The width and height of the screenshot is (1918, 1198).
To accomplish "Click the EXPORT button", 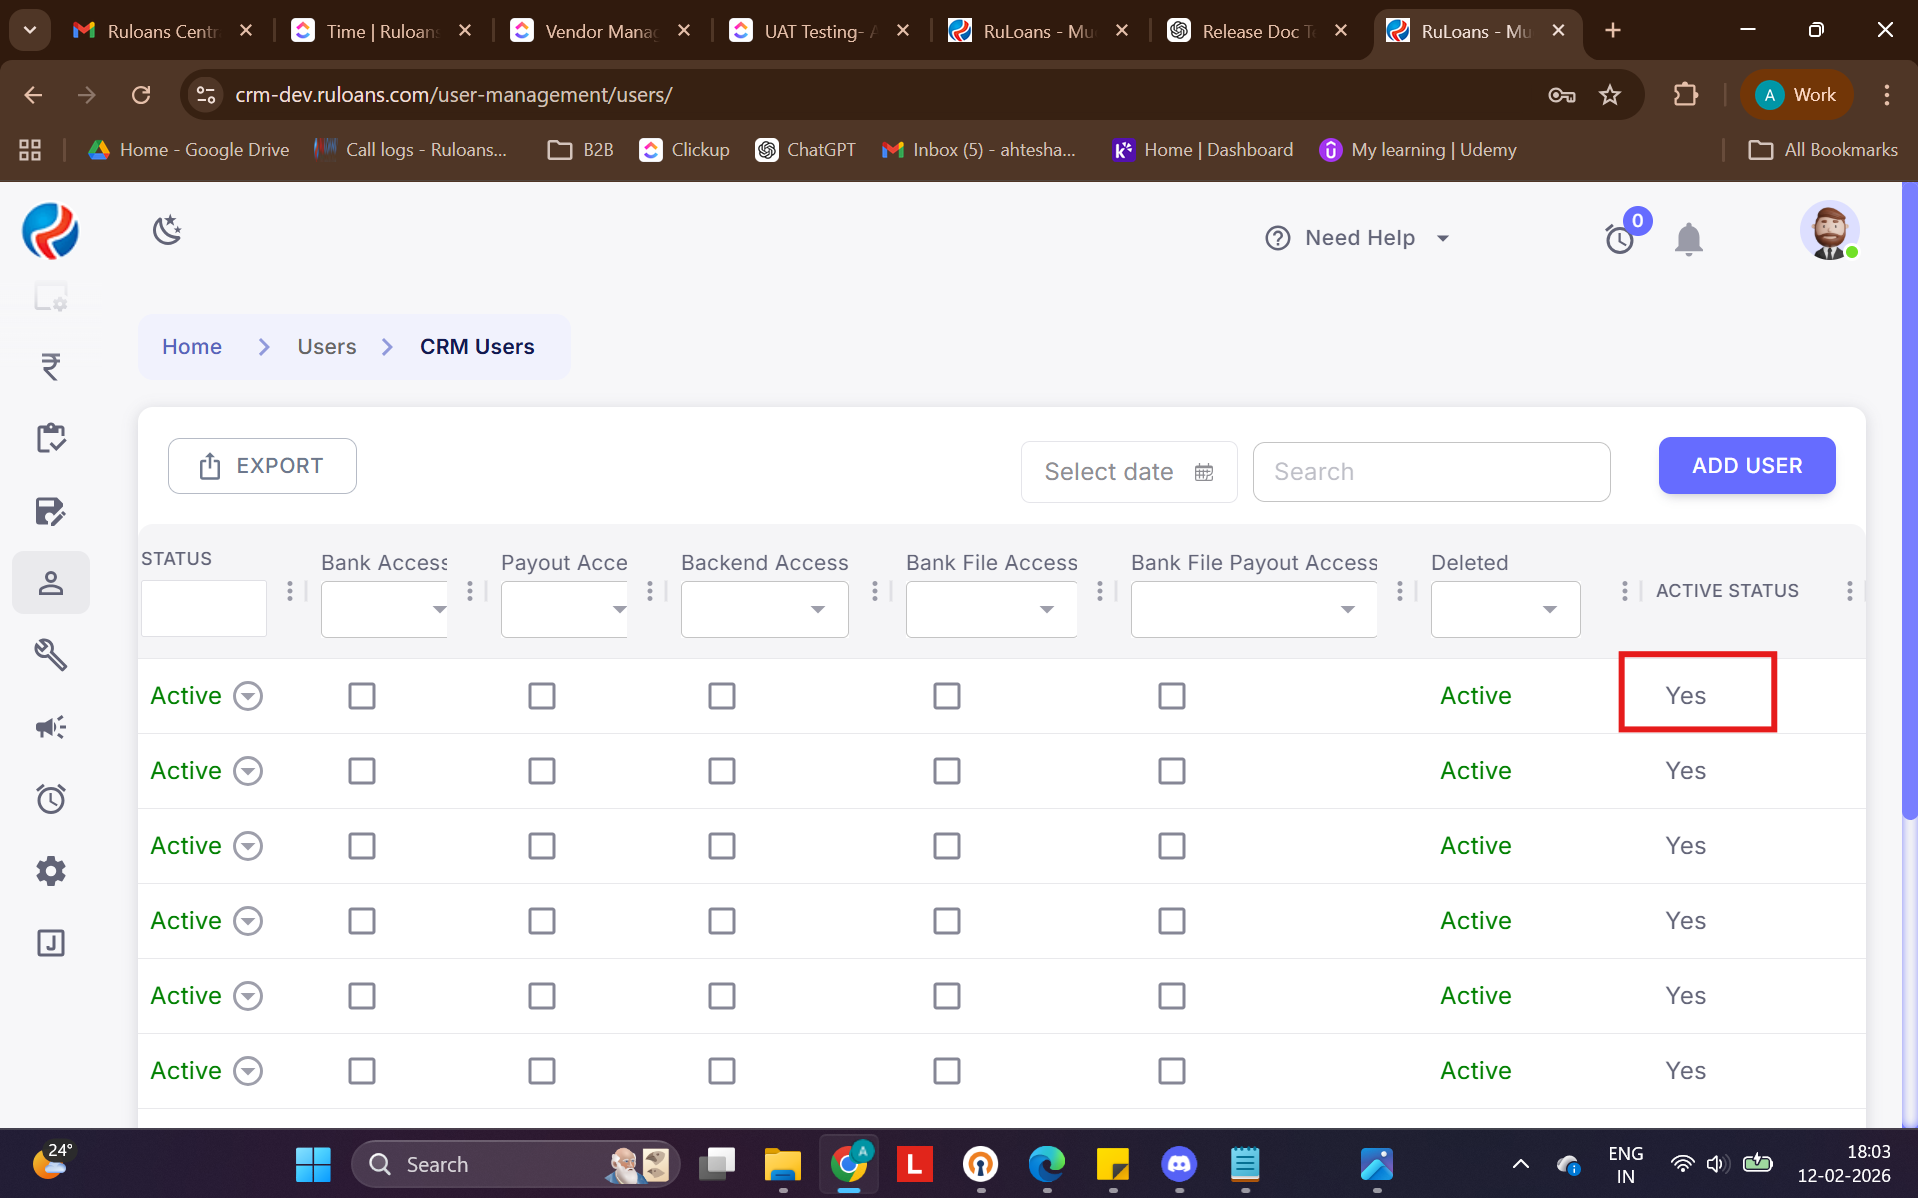I will 262,466.
